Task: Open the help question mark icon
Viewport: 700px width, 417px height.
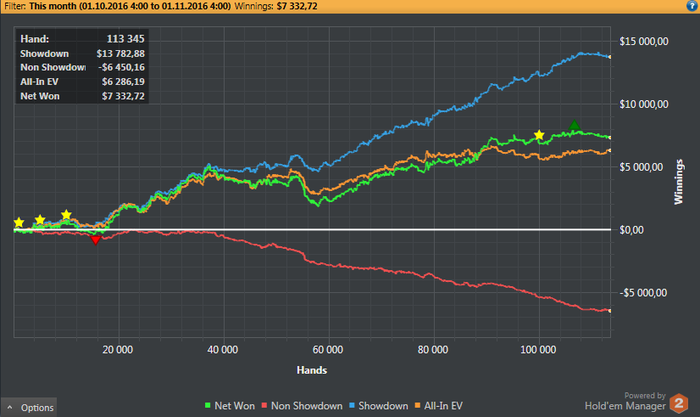Action: [x=692, y=6]
